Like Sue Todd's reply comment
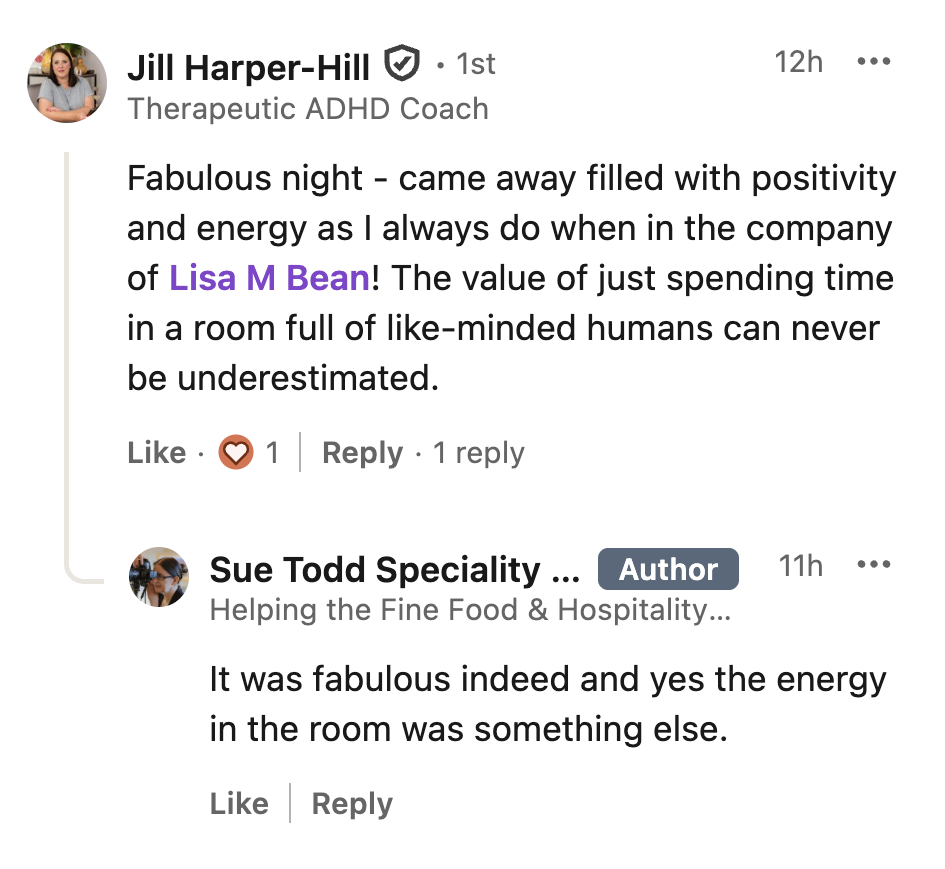 point(239,804)
